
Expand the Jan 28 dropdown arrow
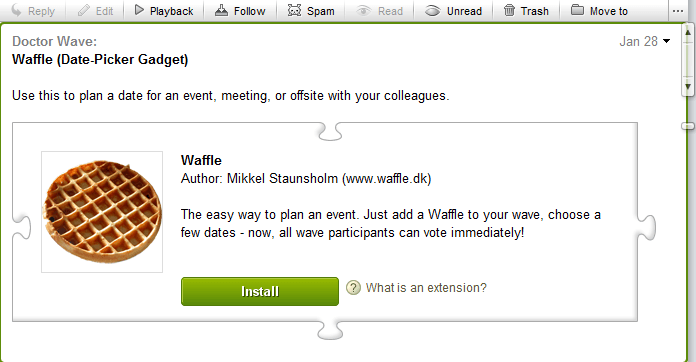(x=666, y=41)
